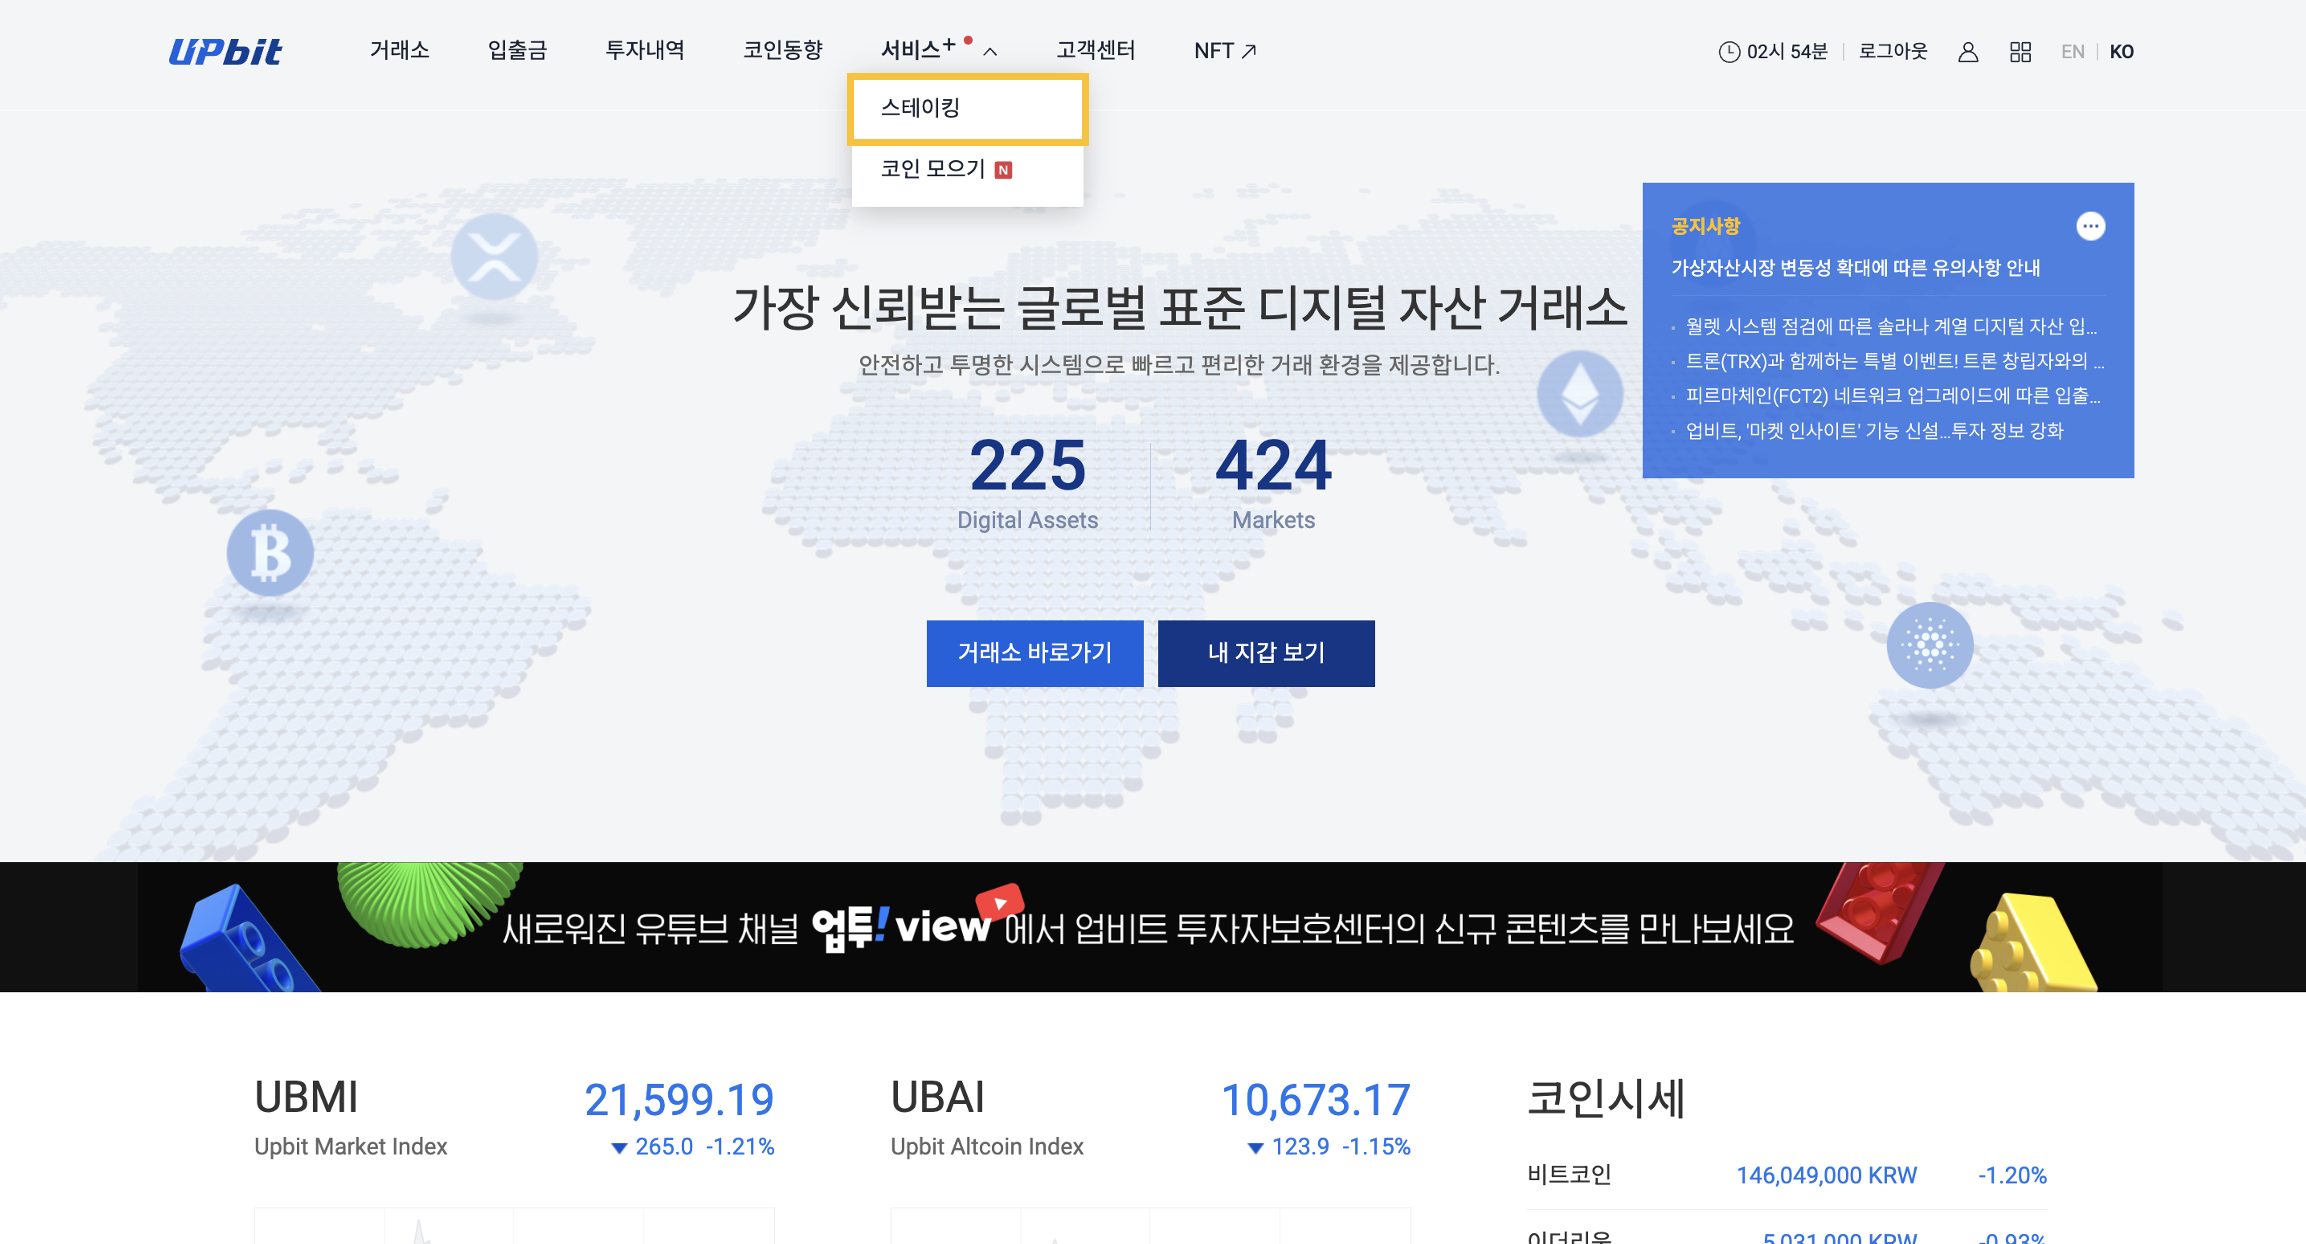This screenshot has height=1244, width=2306.
Task: Click the UBMI index title
Action: click(x=306, y=1097)
